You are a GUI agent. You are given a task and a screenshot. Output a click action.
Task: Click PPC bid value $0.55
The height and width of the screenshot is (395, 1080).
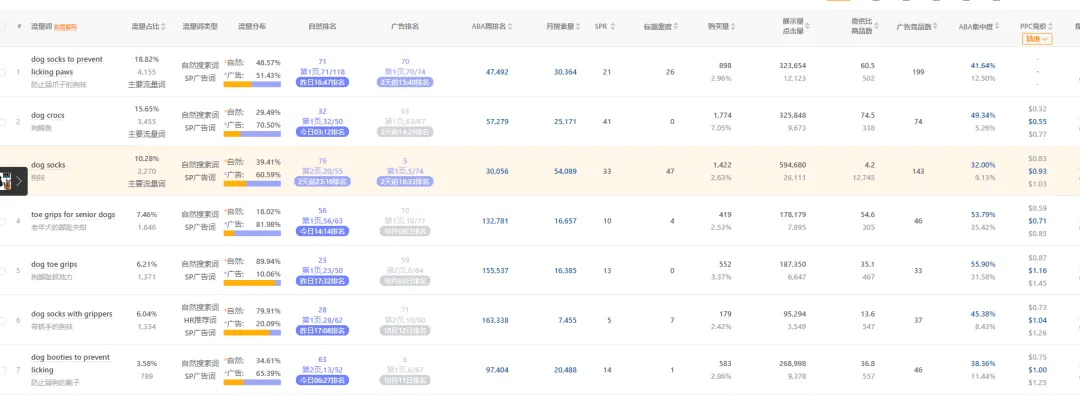pos(1037,122)
